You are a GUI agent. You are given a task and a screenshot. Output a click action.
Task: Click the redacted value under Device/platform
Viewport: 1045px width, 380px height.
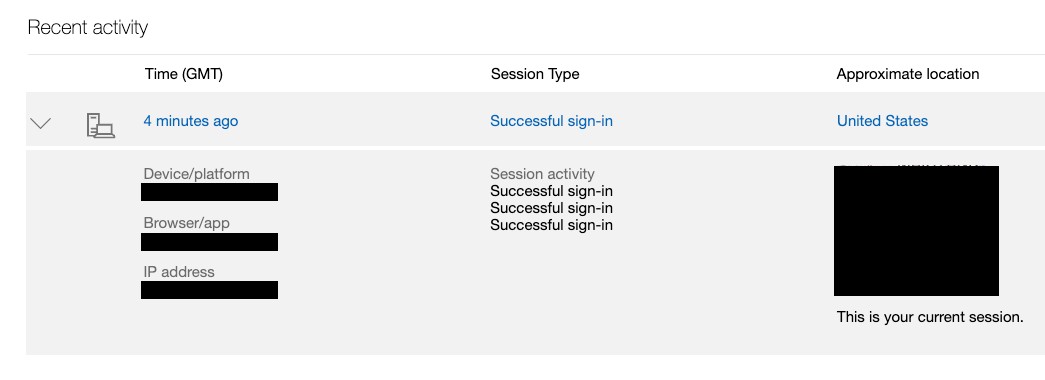(x=209, y=192)
